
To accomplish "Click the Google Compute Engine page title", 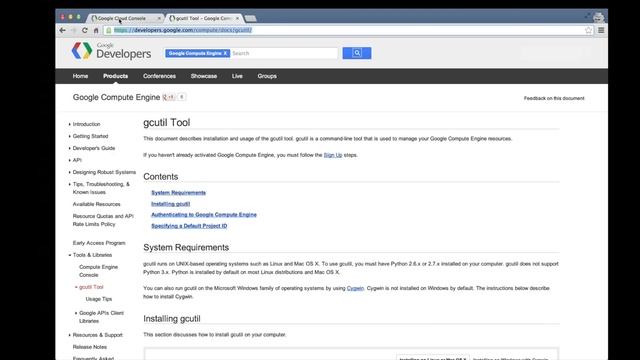I will (x=116, y=97).
